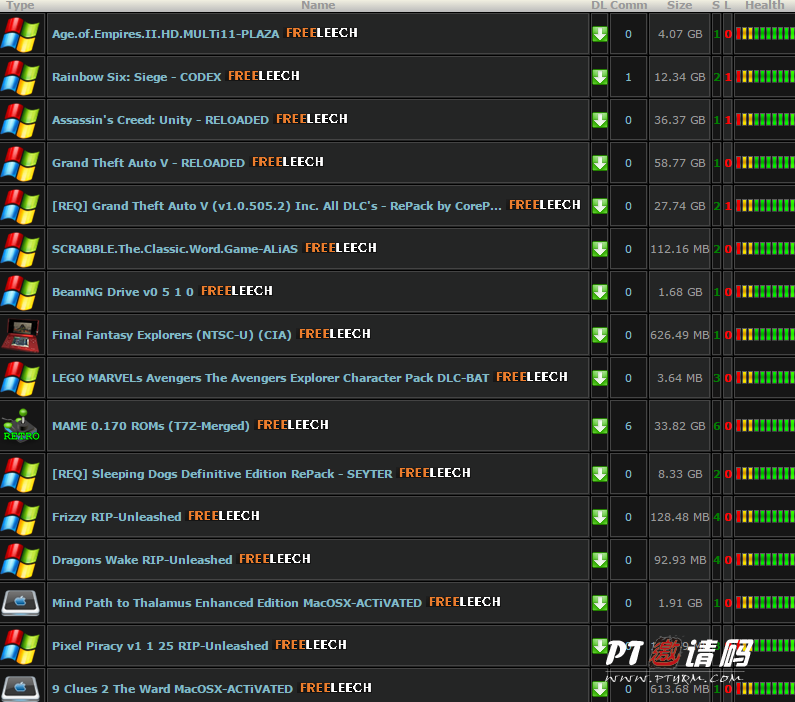Download the Sleeping Dogs Definitive Edition torrent
This screenshot has width=795, height=702.
click(599, 474)
